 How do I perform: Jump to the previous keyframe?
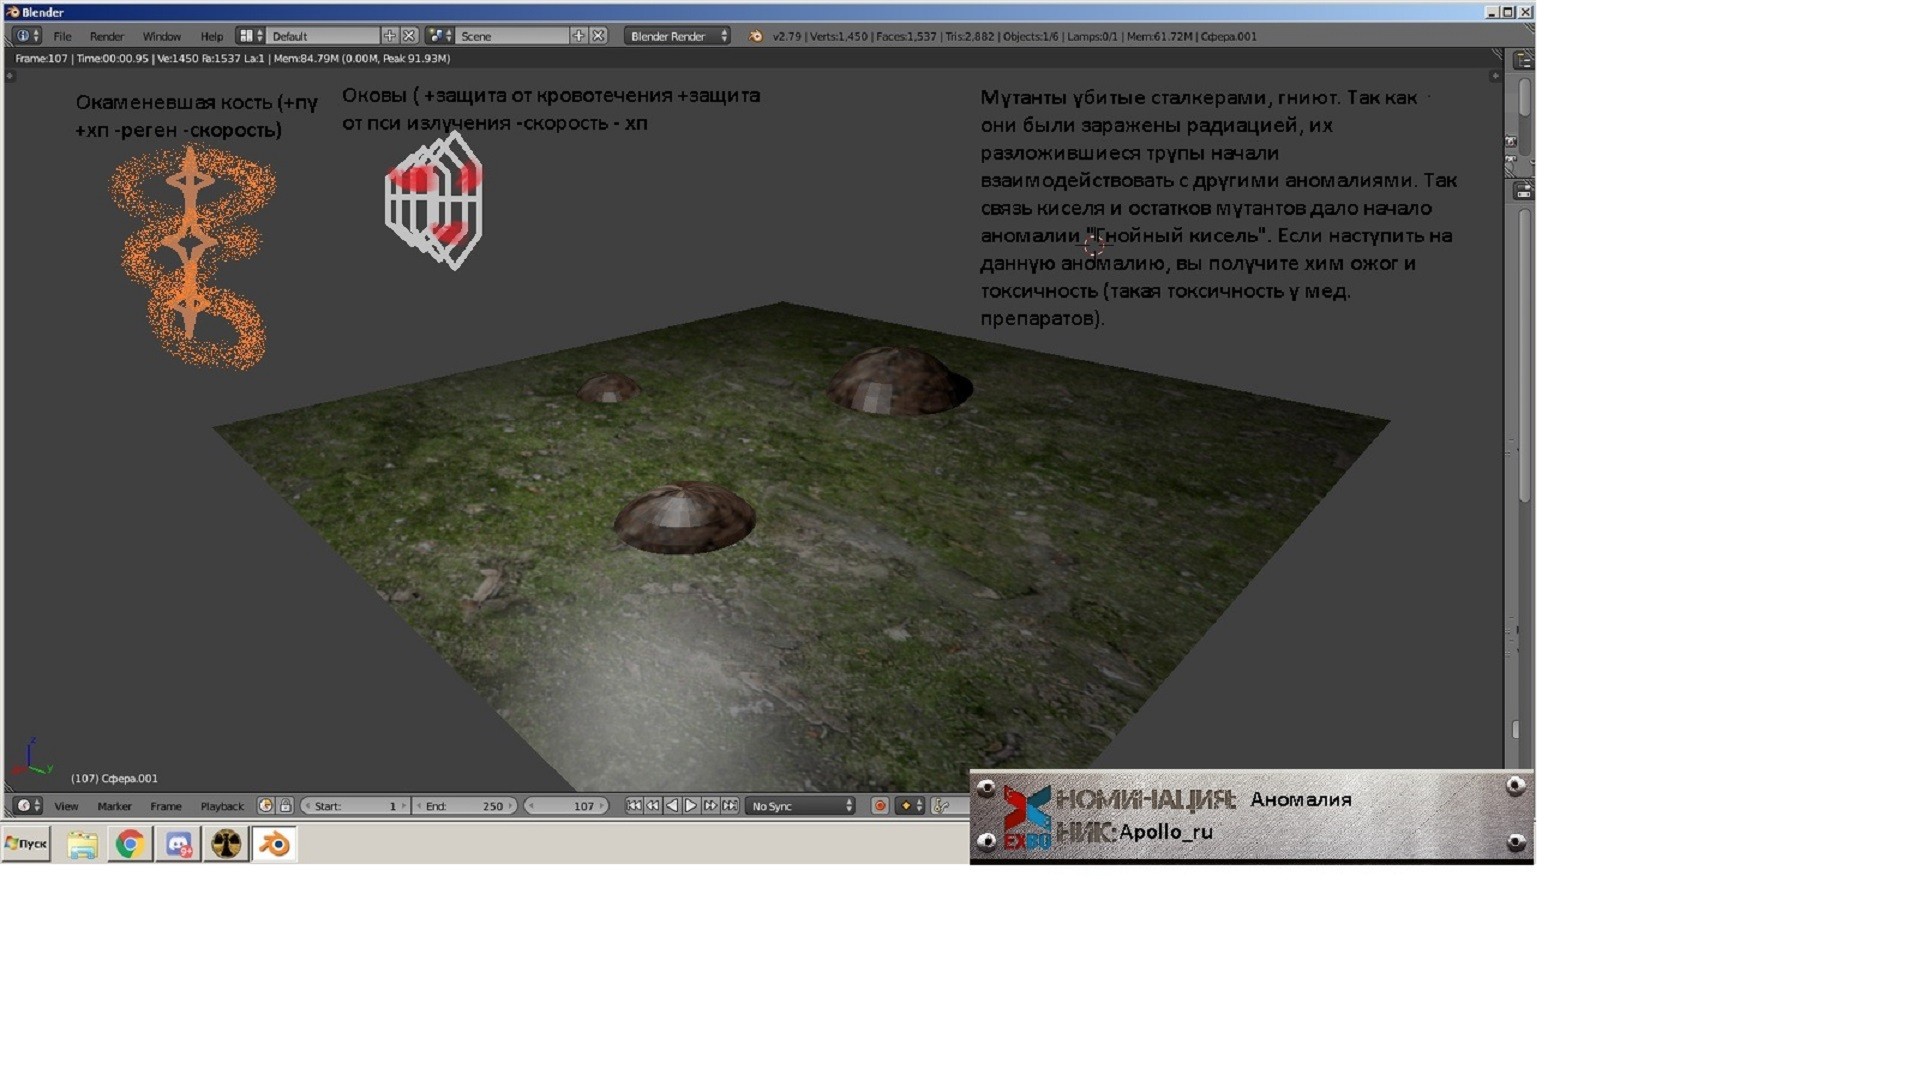pyautogui.click(x=653, y=805)
